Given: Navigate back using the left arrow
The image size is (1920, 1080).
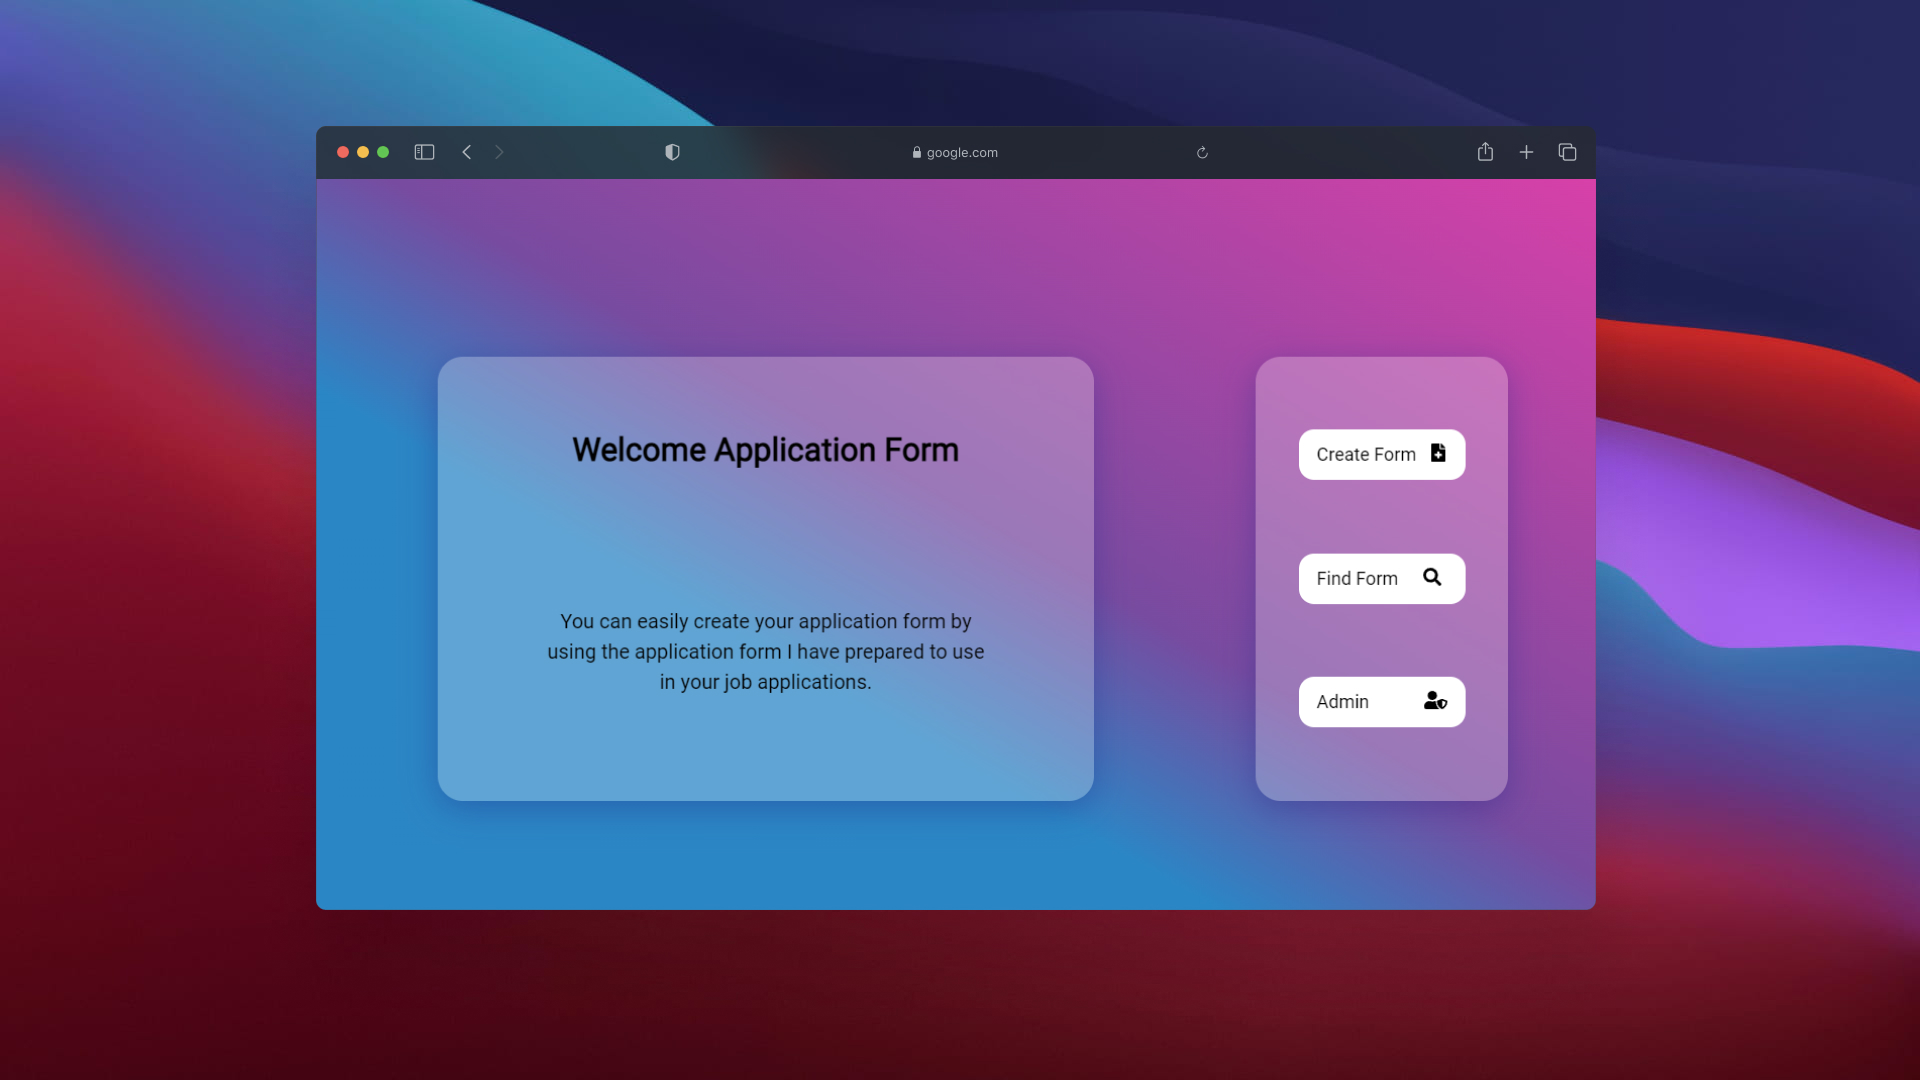Looking at the screenshot, I should (467, 152).
